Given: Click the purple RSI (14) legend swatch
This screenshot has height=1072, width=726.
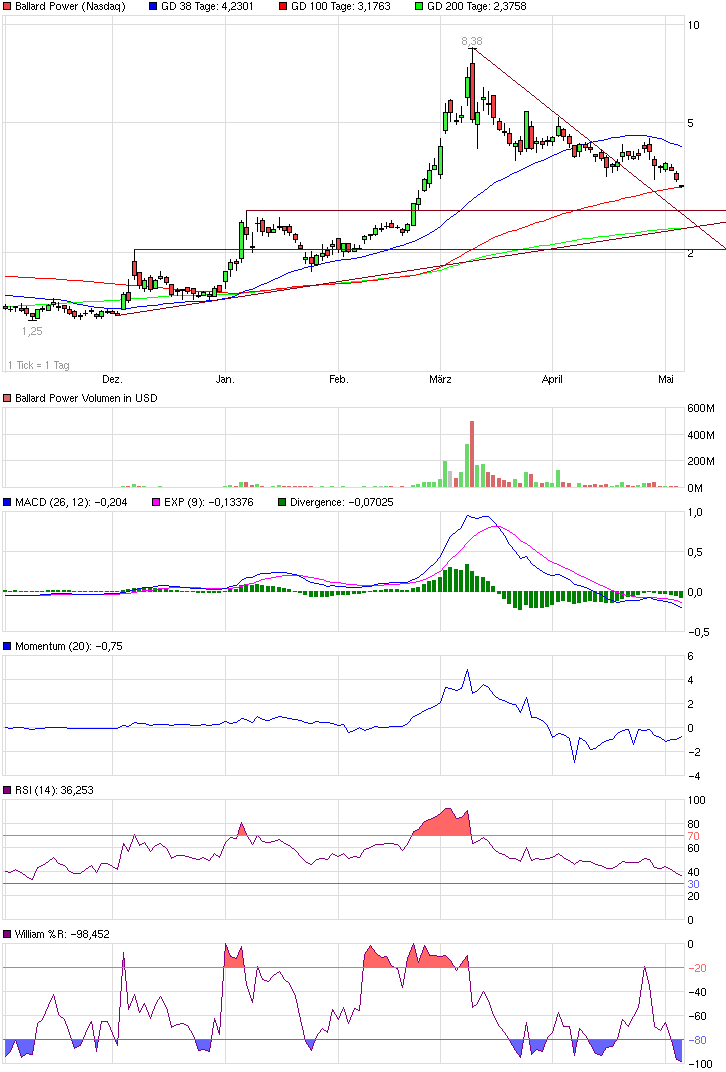Looking at the screenshot, I should point(7,790).
